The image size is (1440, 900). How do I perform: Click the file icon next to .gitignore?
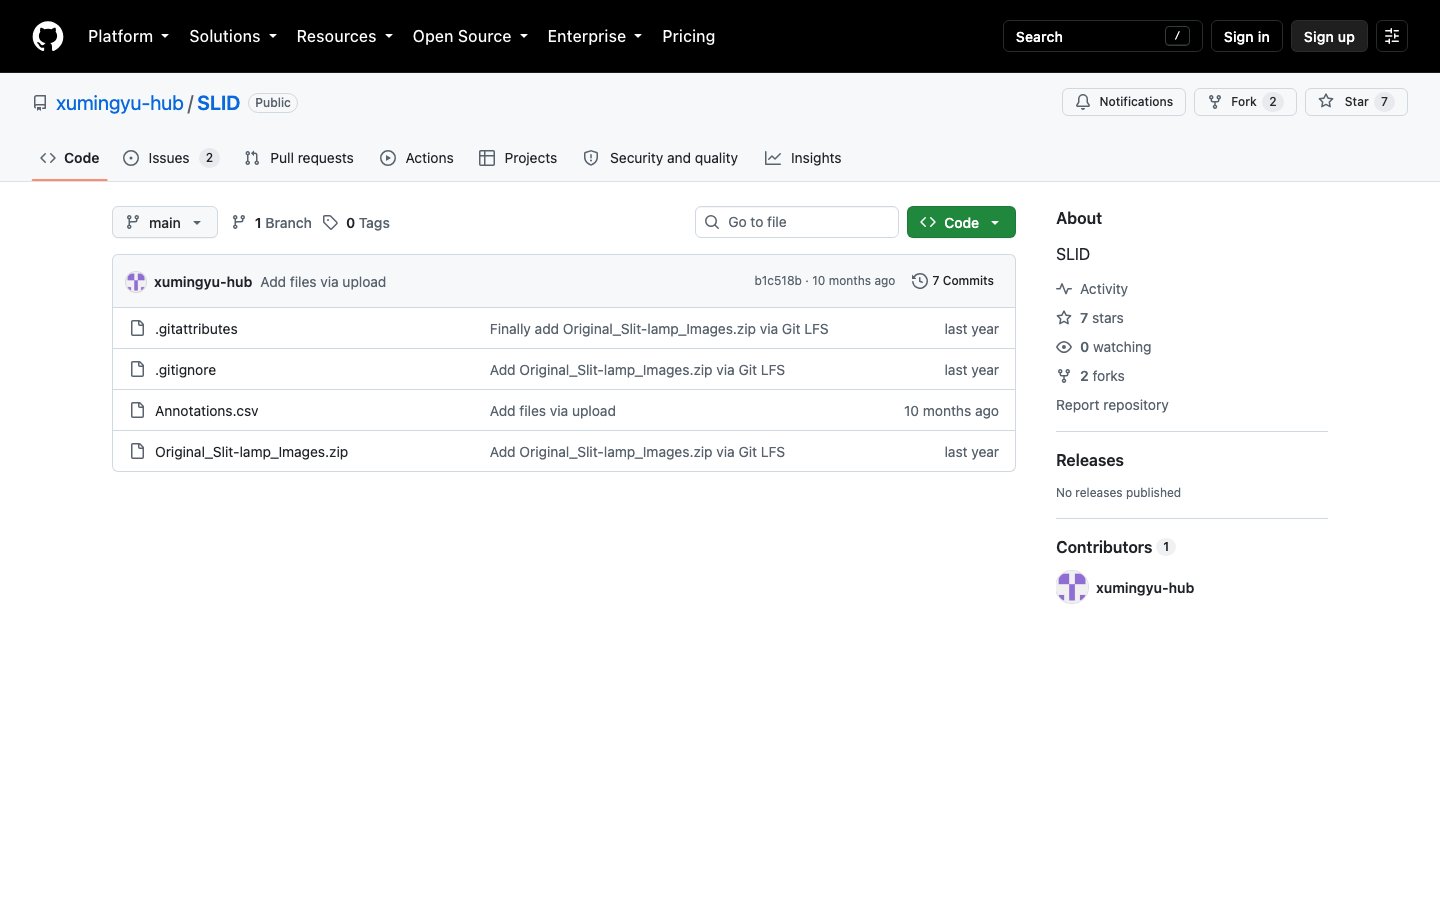(138, 369)
